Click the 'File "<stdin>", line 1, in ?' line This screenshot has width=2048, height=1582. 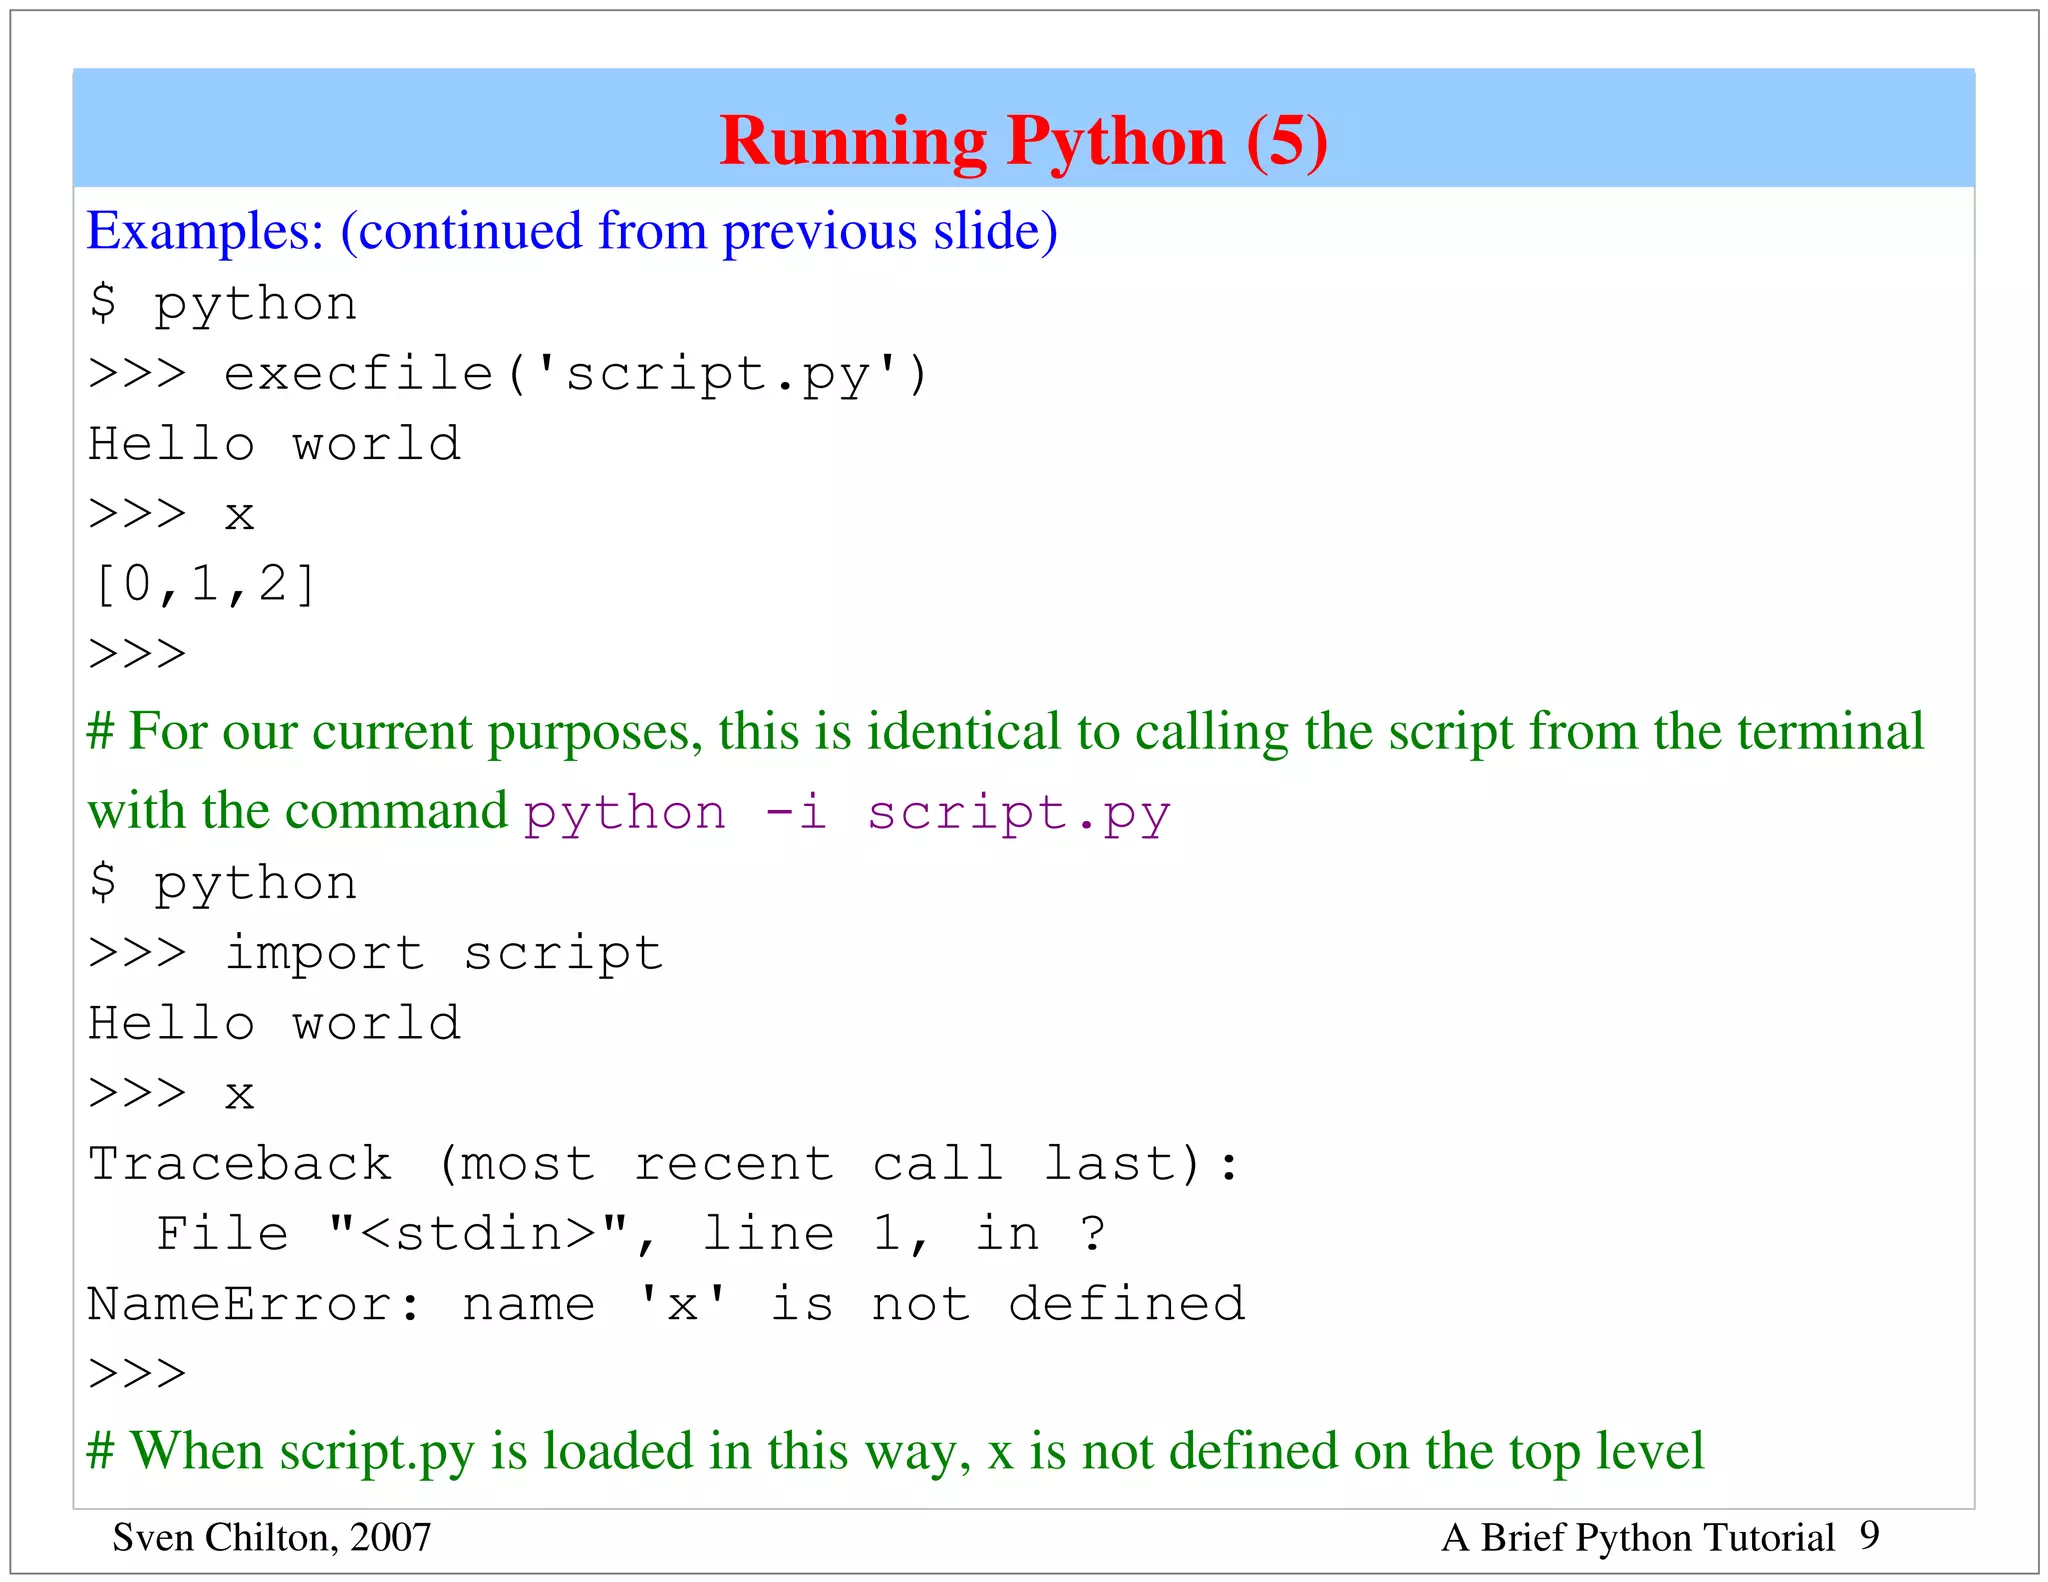pyautogui.click(x=631, y=1234)
